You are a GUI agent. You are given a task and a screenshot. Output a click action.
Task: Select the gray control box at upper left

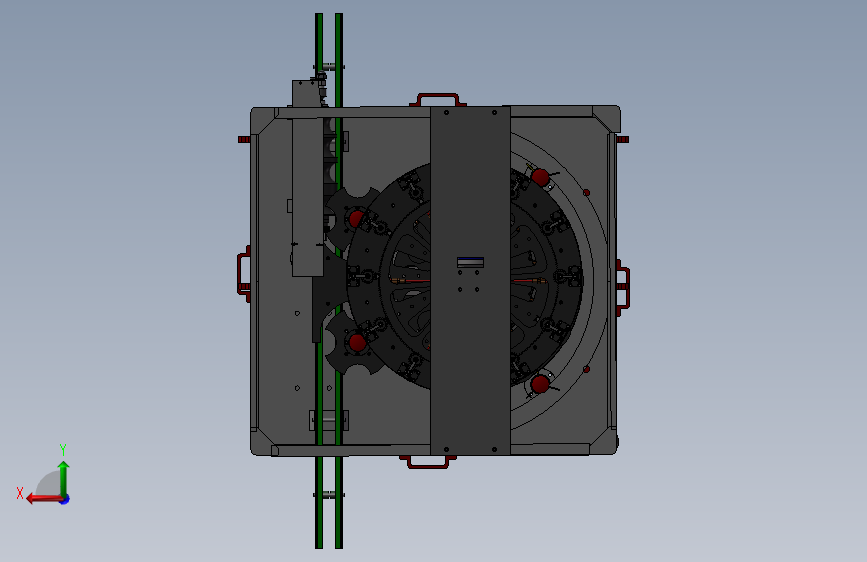coord(307,178)
